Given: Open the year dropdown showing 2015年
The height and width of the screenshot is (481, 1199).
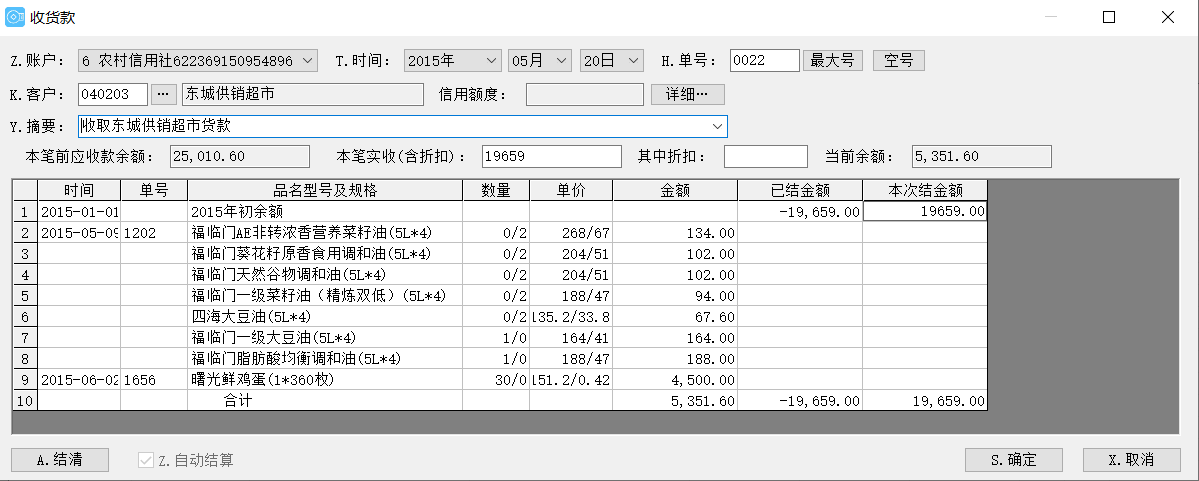Looking at the screenshot, I should [x=453, y=60].
